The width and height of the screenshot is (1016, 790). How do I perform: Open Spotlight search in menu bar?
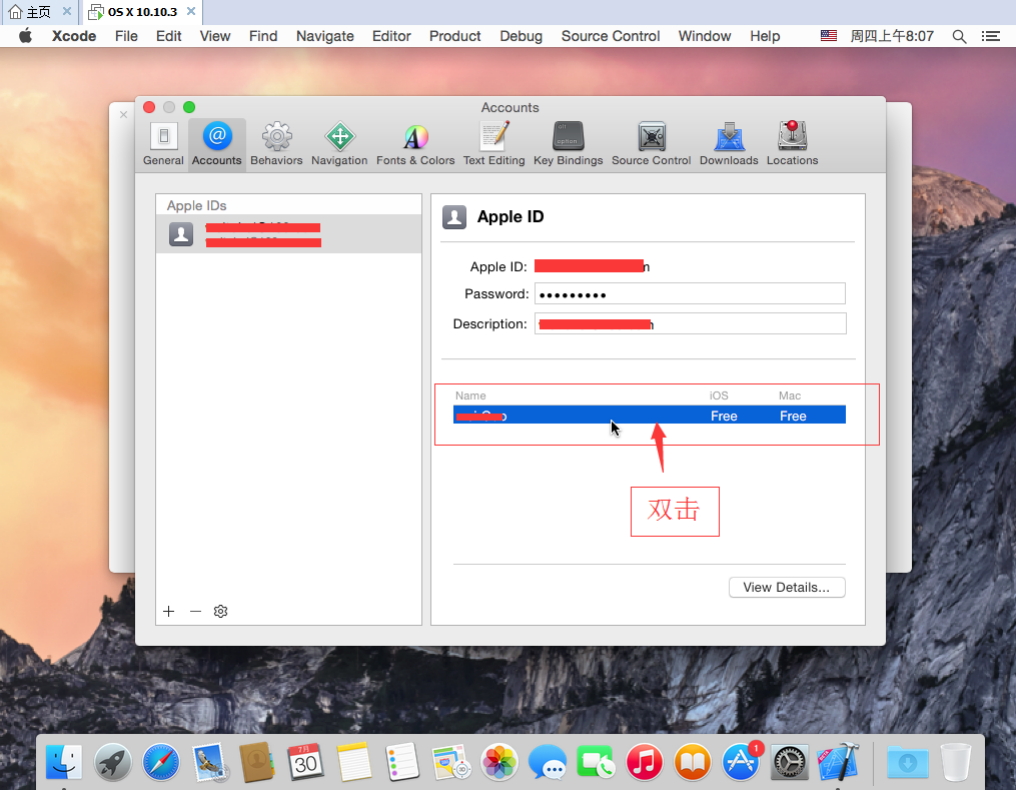pyautogui.click(x=959, y=36)
